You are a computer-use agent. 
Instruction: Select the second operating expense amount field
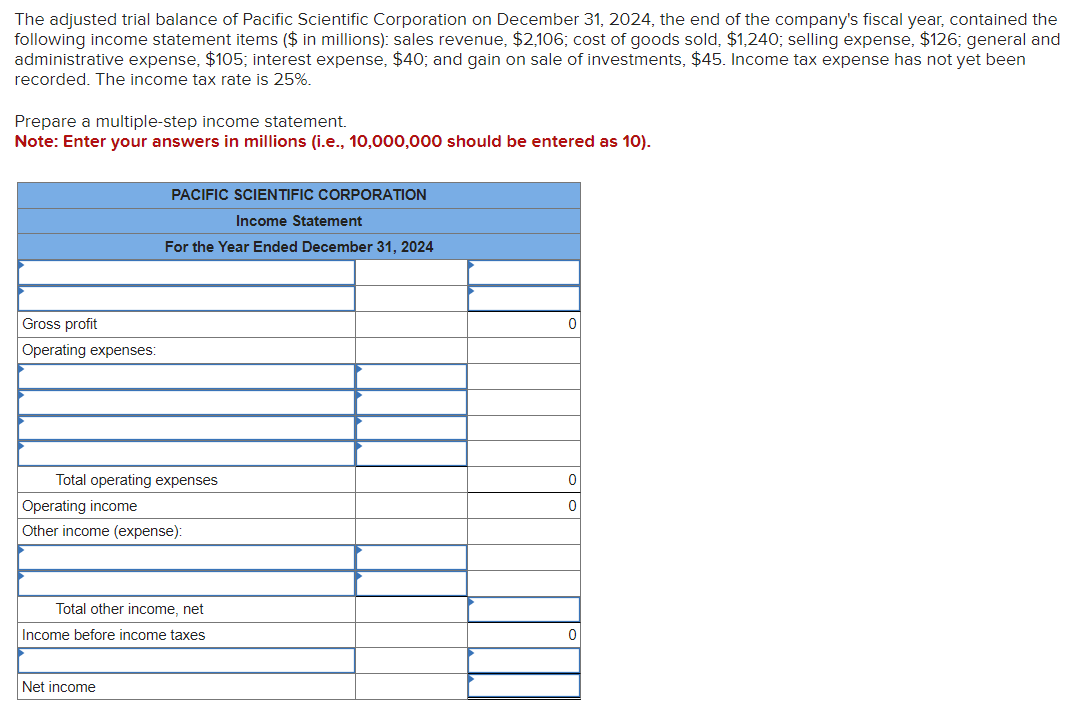[x=411, y=402]
